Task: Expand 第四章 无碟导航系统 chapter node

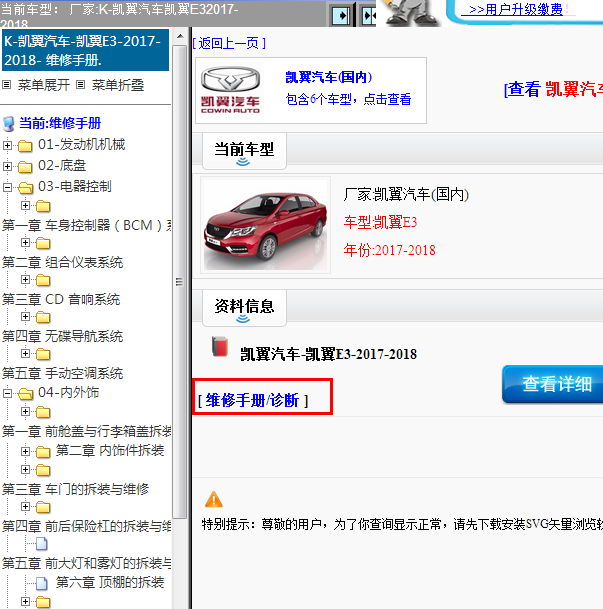Action: click(x=25, y=317)
